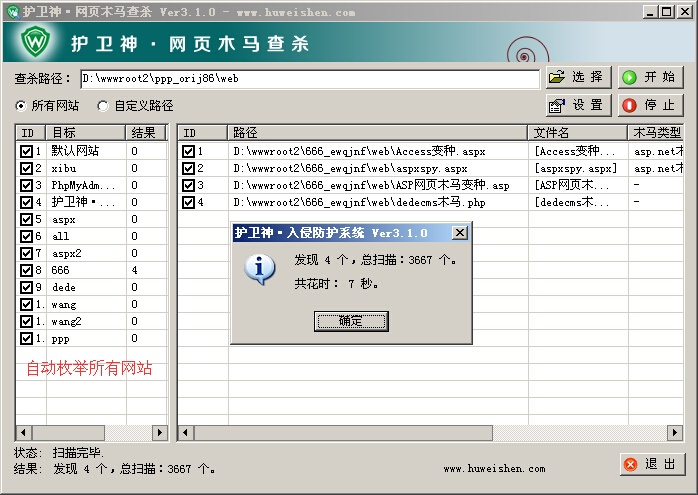This screenshot has height=495, width=698.
Task: Click the left arrow of results scrollbar
Action: click(186, 432)
